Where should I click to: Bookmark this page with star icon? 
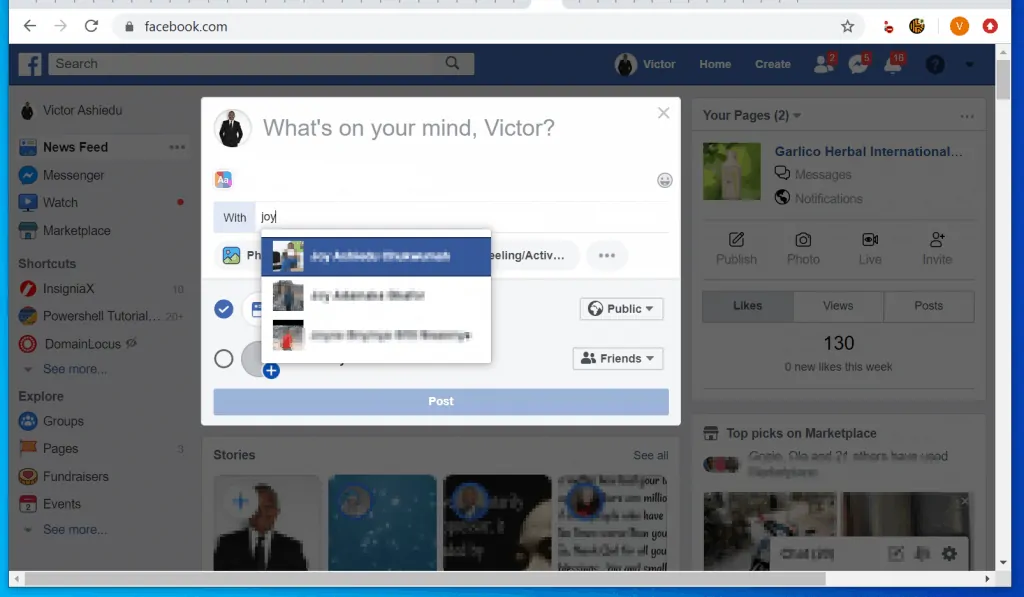[847, 26]
